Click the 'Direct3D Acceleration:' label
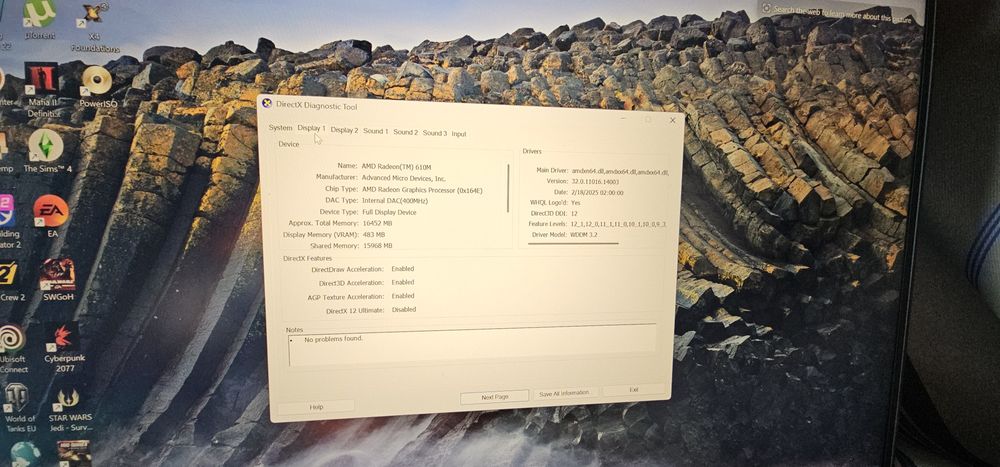 (x=351, y=283)
